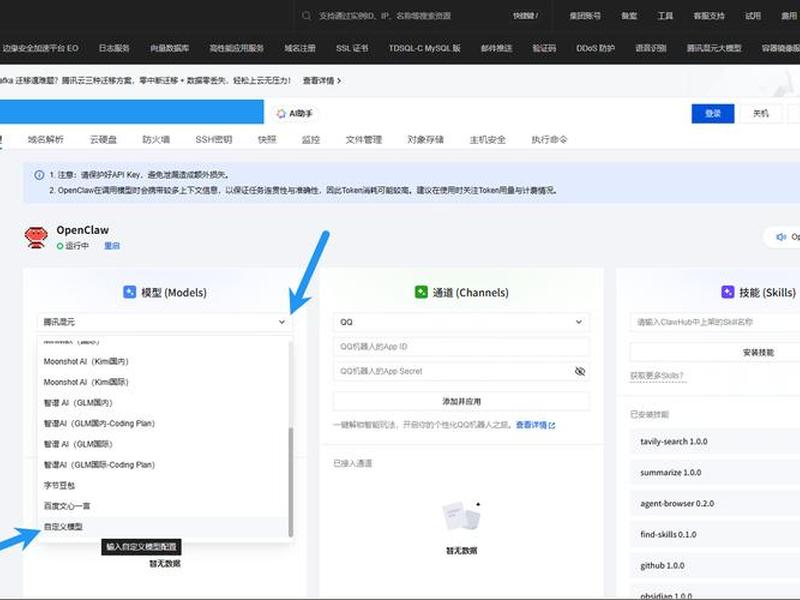The height and width of the screenshot is (600, 800).
Task: Click the OpenClaw red lobster logo
Action: click(36, 237)
